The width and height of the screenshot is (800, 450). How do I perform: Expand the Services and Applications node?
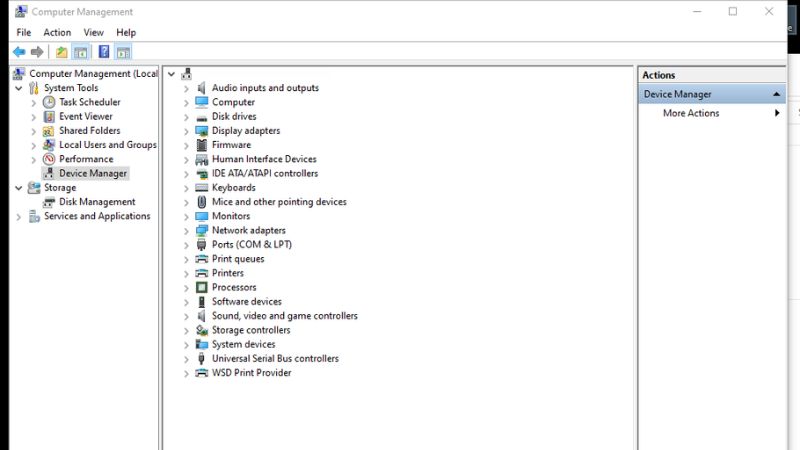19,217
